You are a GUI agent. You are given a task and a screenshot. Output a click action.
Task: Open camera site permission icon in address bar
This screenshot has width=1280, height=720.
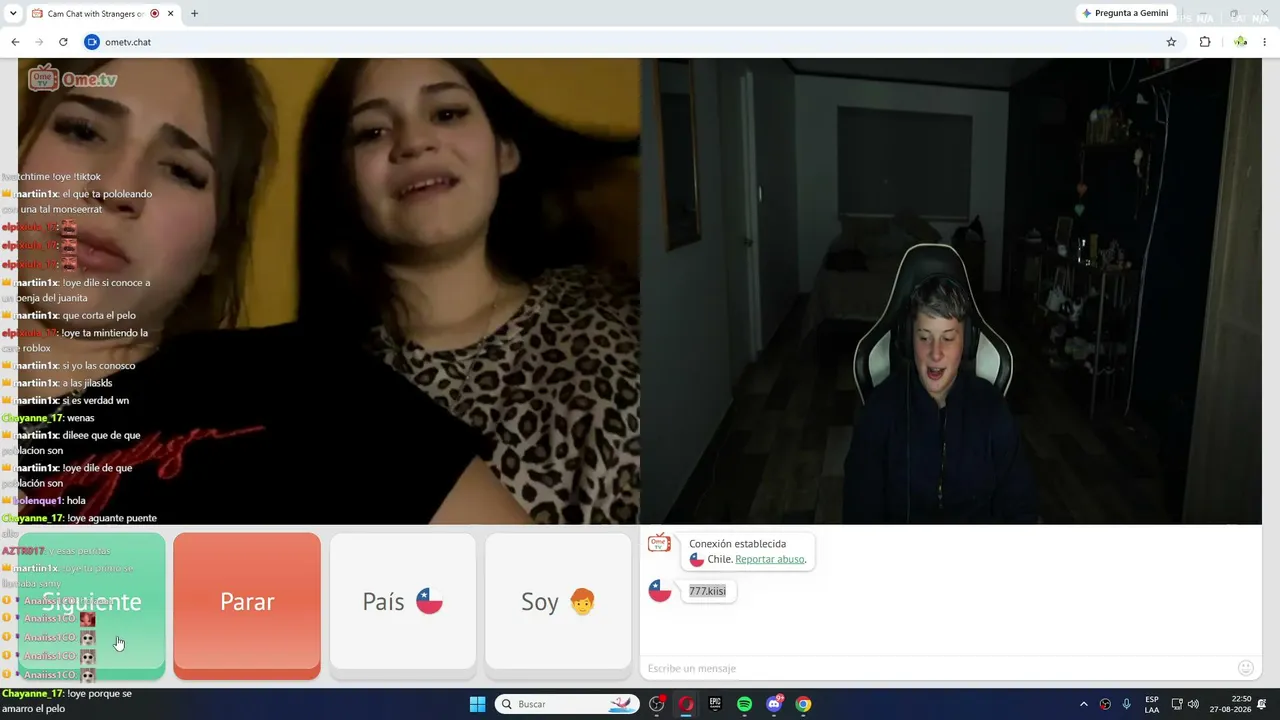92,42
